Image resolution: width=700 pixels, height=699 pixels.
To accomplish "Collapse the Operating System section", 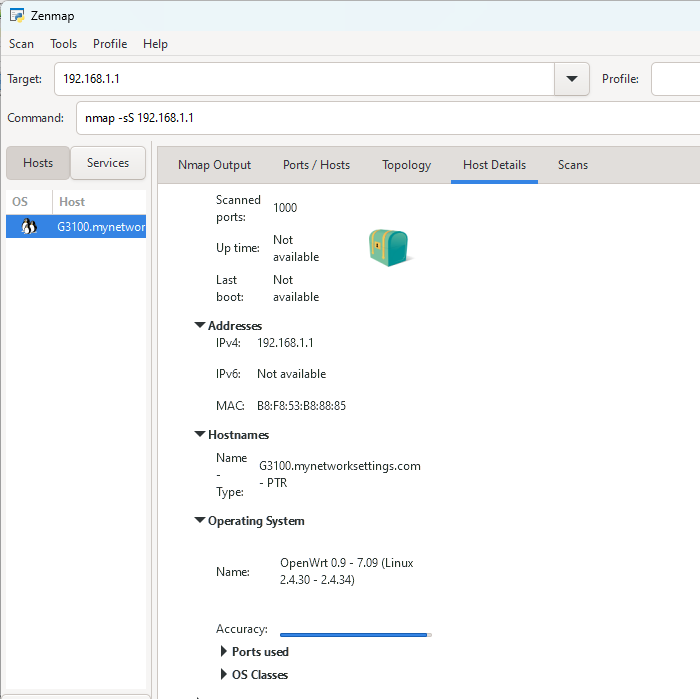I will (x=200, y=520).
